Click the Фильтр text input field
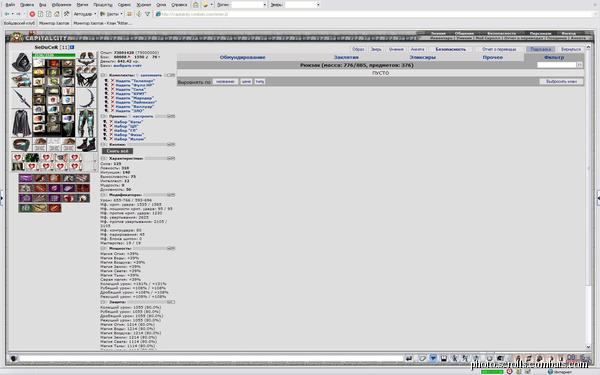600x375 pixels. (x=557, y=65)
